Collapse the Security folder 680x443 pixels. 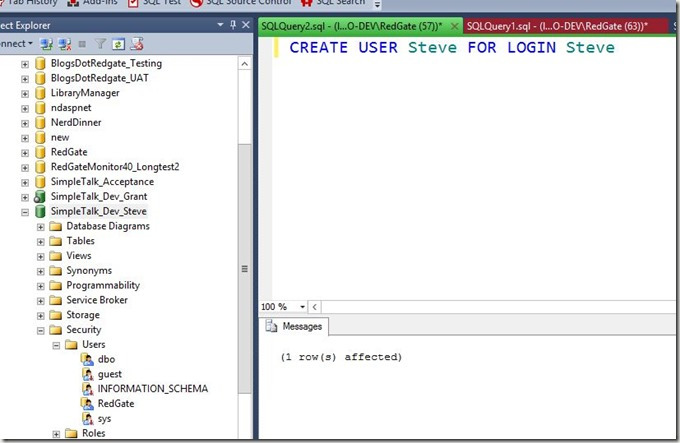pos(41,331)
